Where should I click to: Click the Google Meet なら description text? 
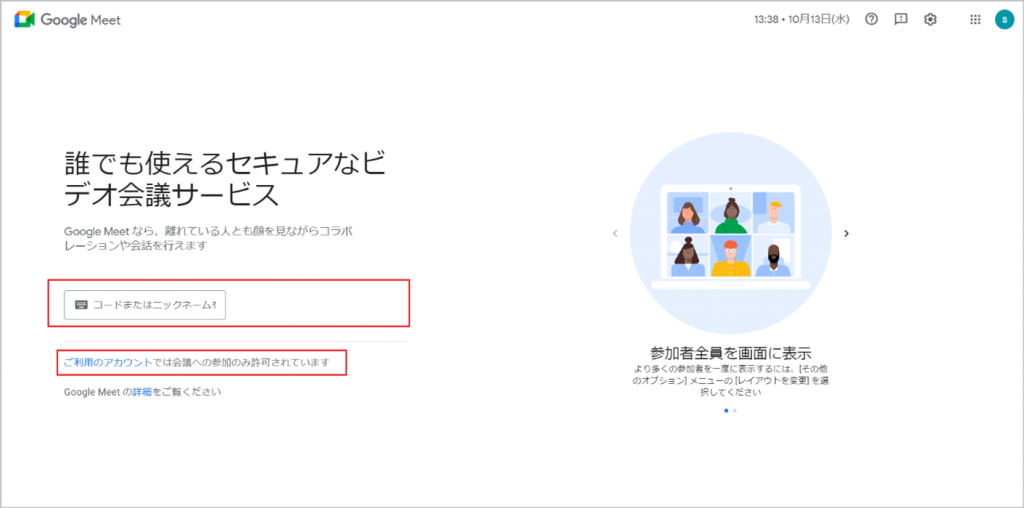tap(209, 238)
